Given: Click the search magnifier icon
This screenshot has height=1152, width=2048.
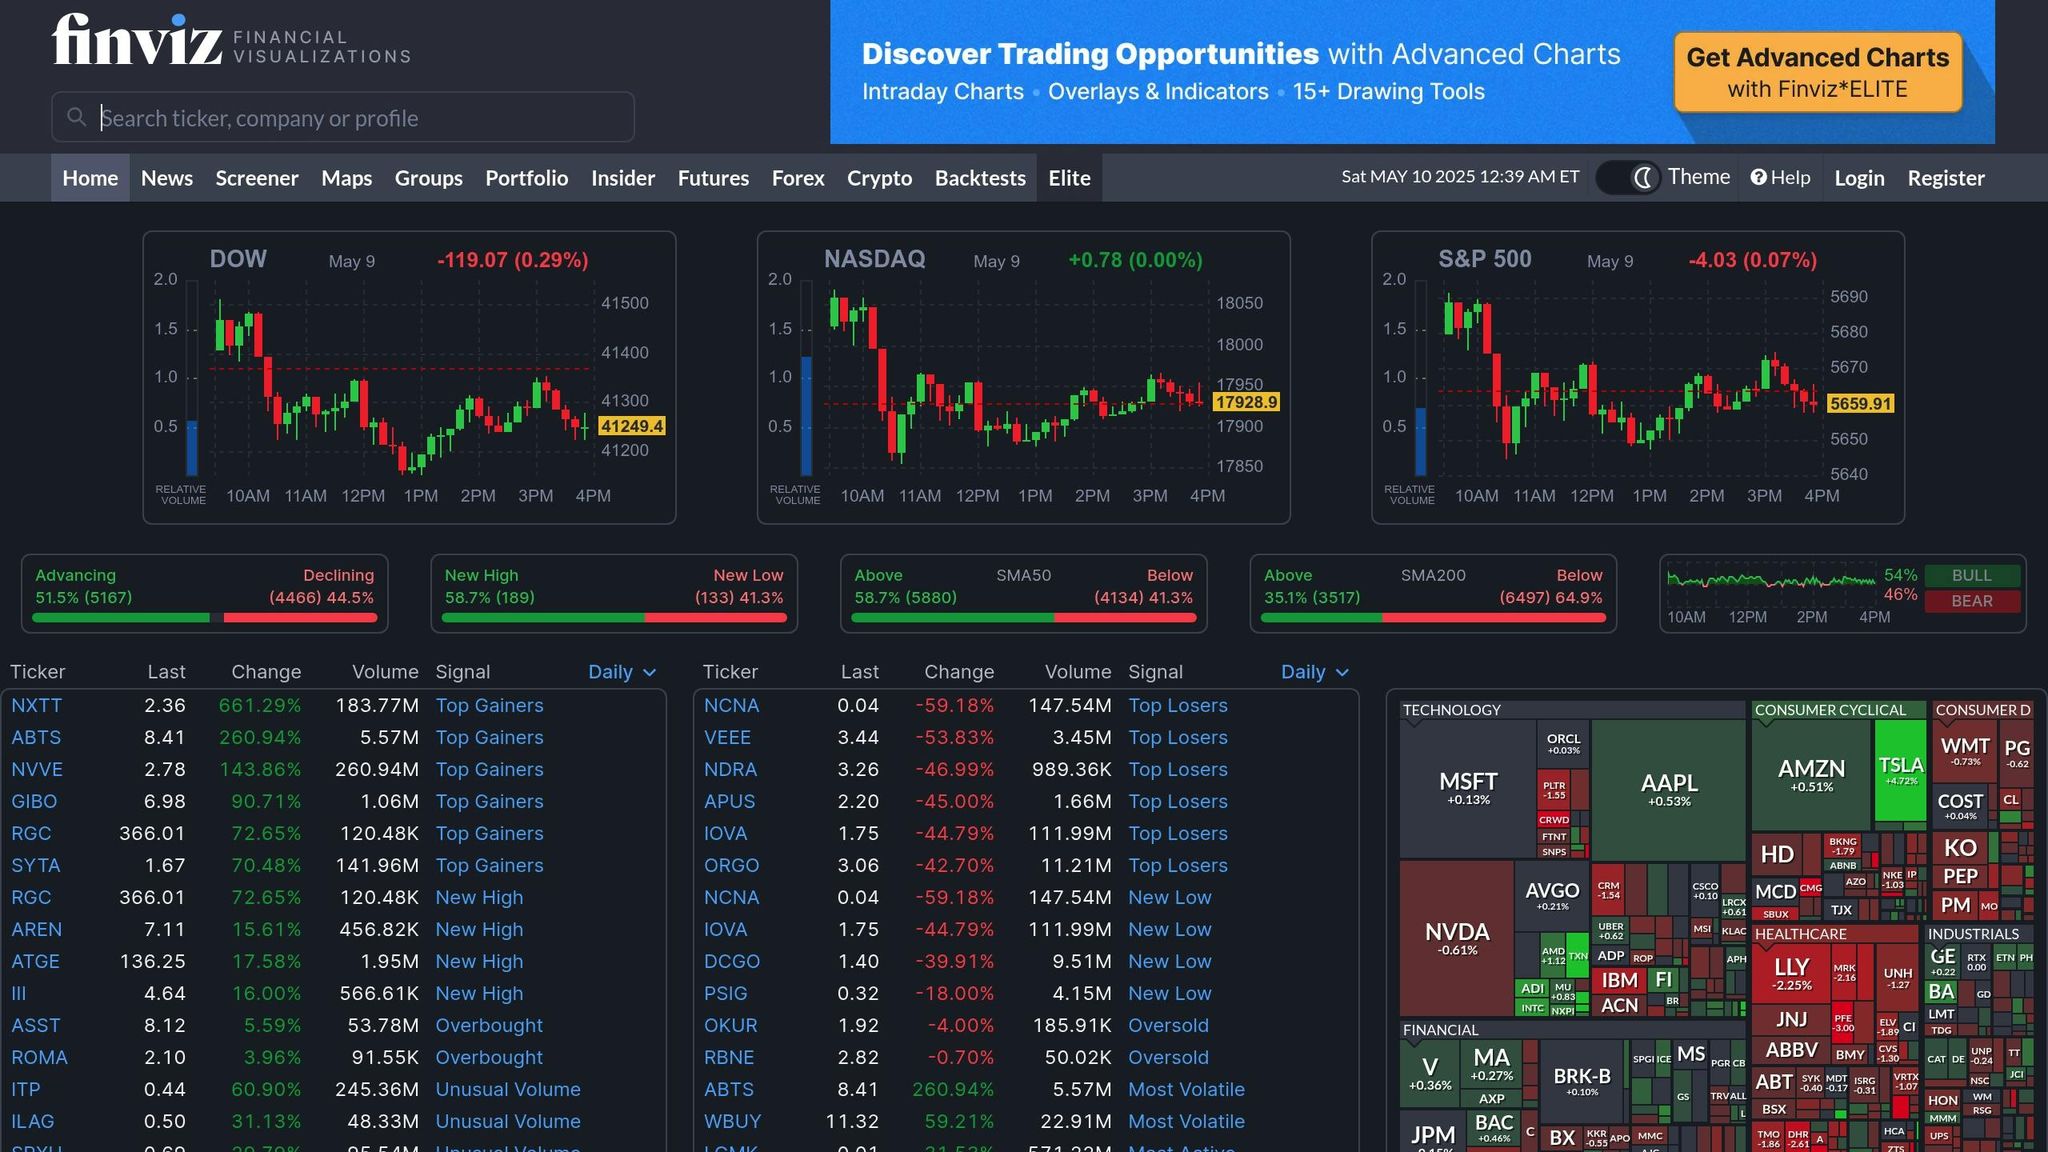Looking at the screenshot, I should pos(76,118).
